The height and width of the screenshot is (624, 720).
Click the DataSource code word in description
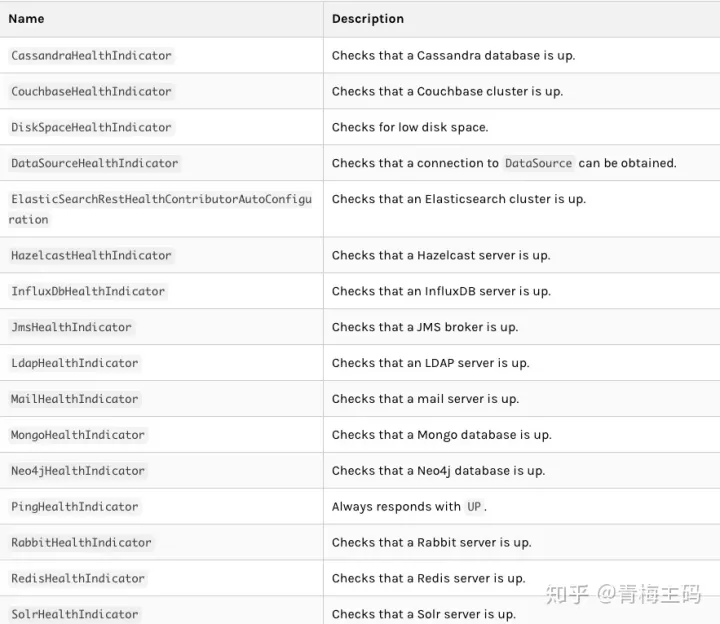538,163
